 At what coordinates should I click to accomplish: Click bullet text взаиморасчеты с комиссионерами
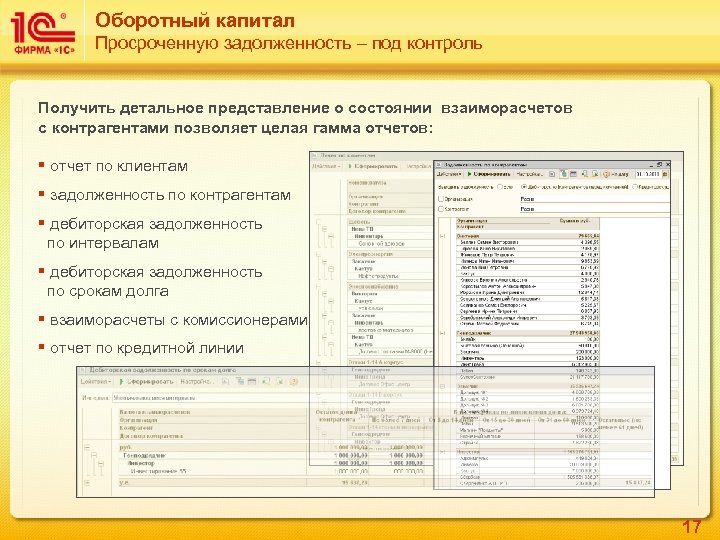pyautogui.click(x=178, y=320)
